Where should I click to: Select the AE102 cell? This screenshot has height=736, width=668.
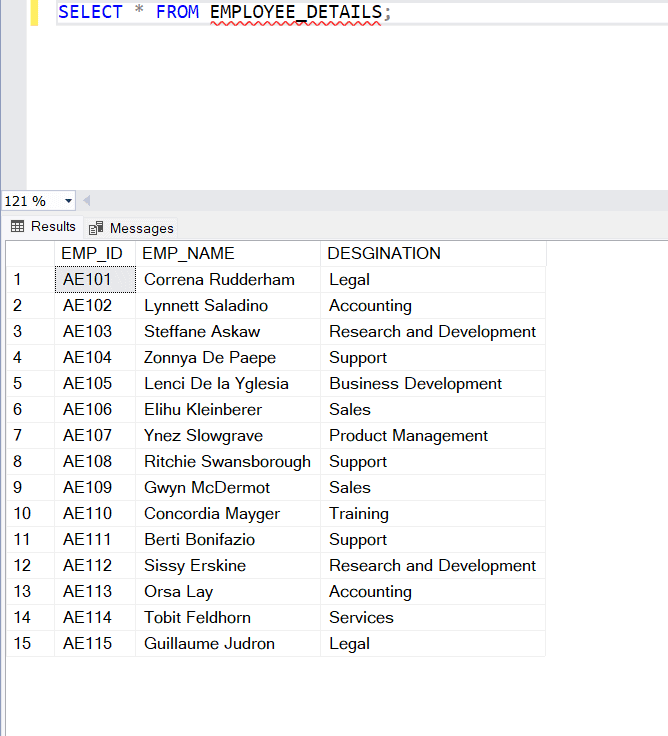coord(95,306)
